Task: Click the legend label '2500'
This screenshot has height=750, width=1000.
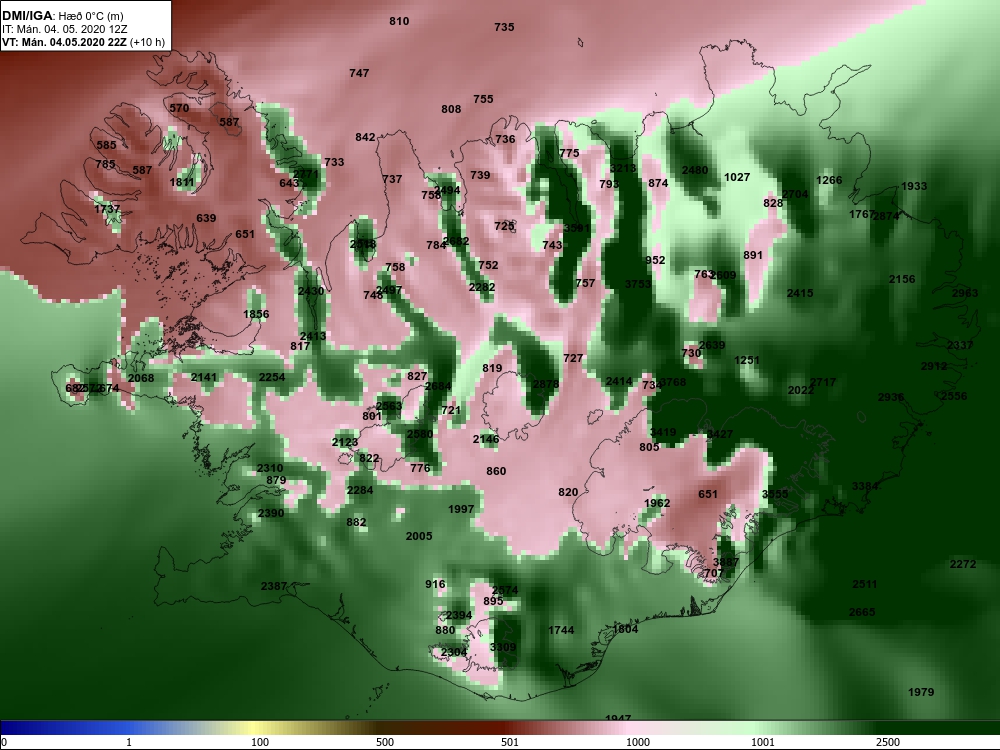Action: pos(888,742)
